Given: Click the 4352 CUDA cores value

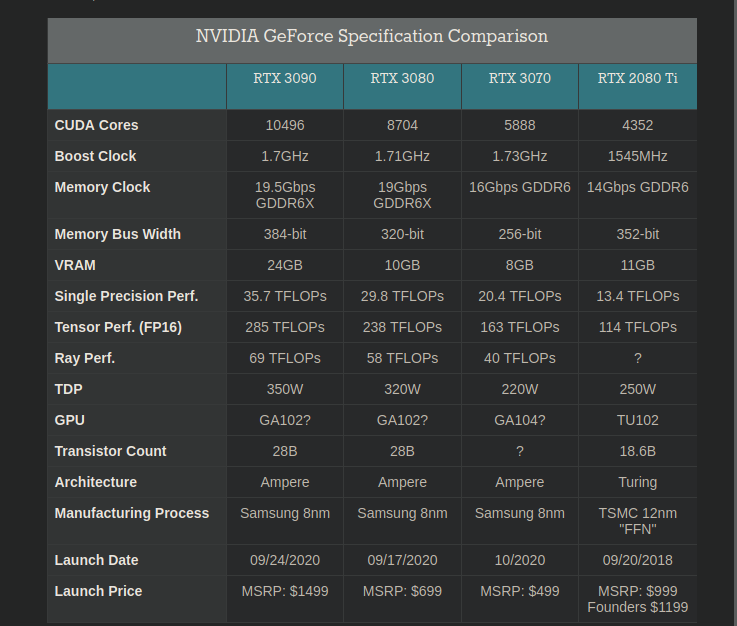Looking at the screenshot, I should (x=638, y=125).
